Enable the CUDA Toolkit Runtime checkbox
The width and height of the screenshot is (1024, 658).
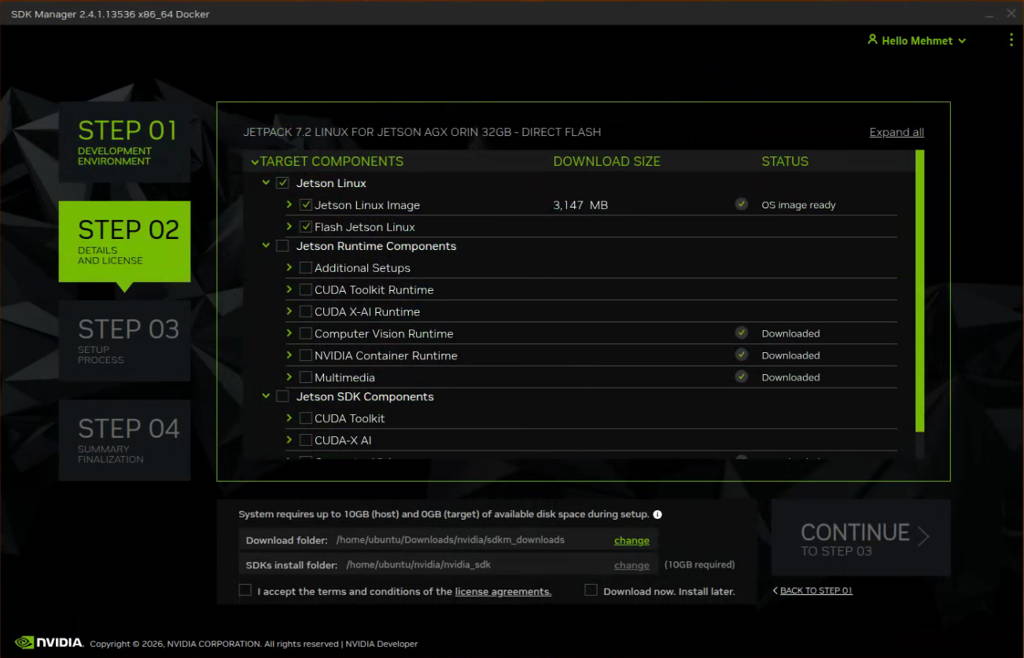tap(306, 290)
